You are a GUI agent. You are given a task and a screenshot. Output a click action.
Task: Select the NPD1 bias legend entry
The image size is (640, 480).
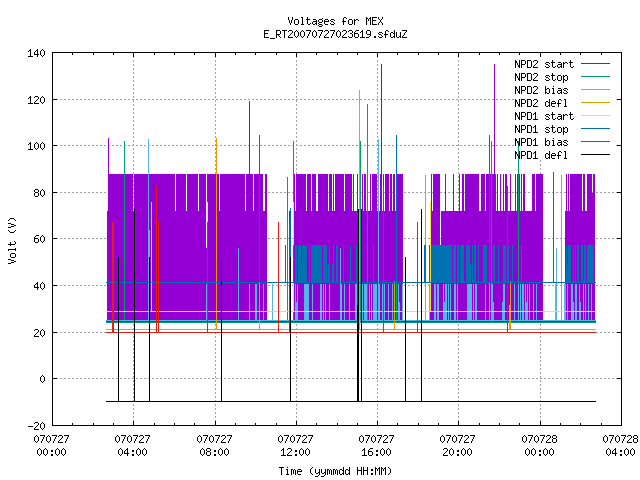pyautogui.click(x=541, y=142)
